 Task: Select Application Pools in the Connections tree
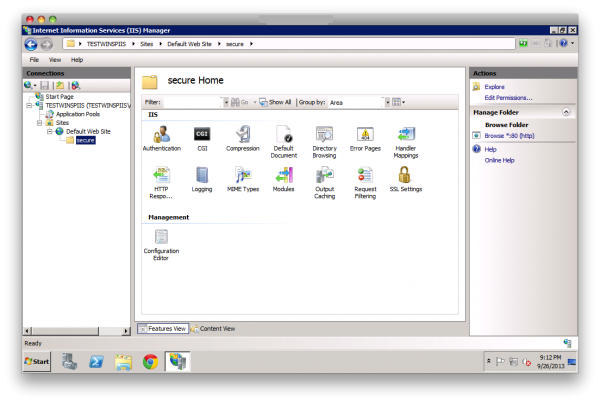[76, 114]
